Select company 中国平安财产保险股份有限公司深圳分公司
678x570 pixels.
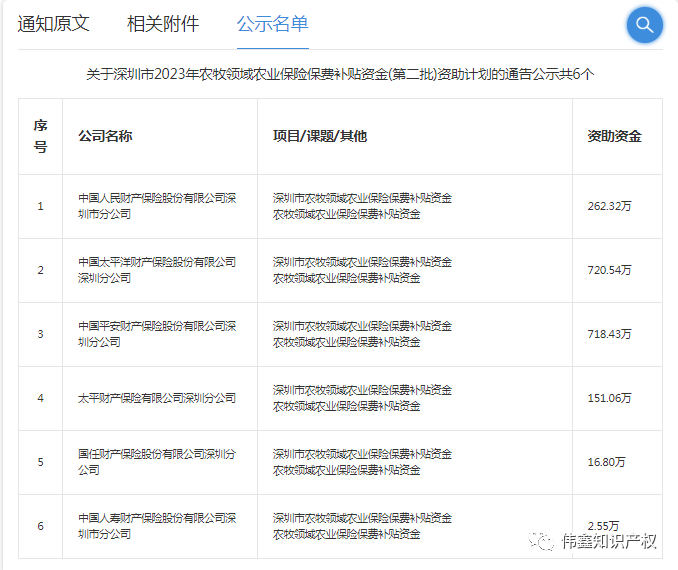tap(157, 334)
